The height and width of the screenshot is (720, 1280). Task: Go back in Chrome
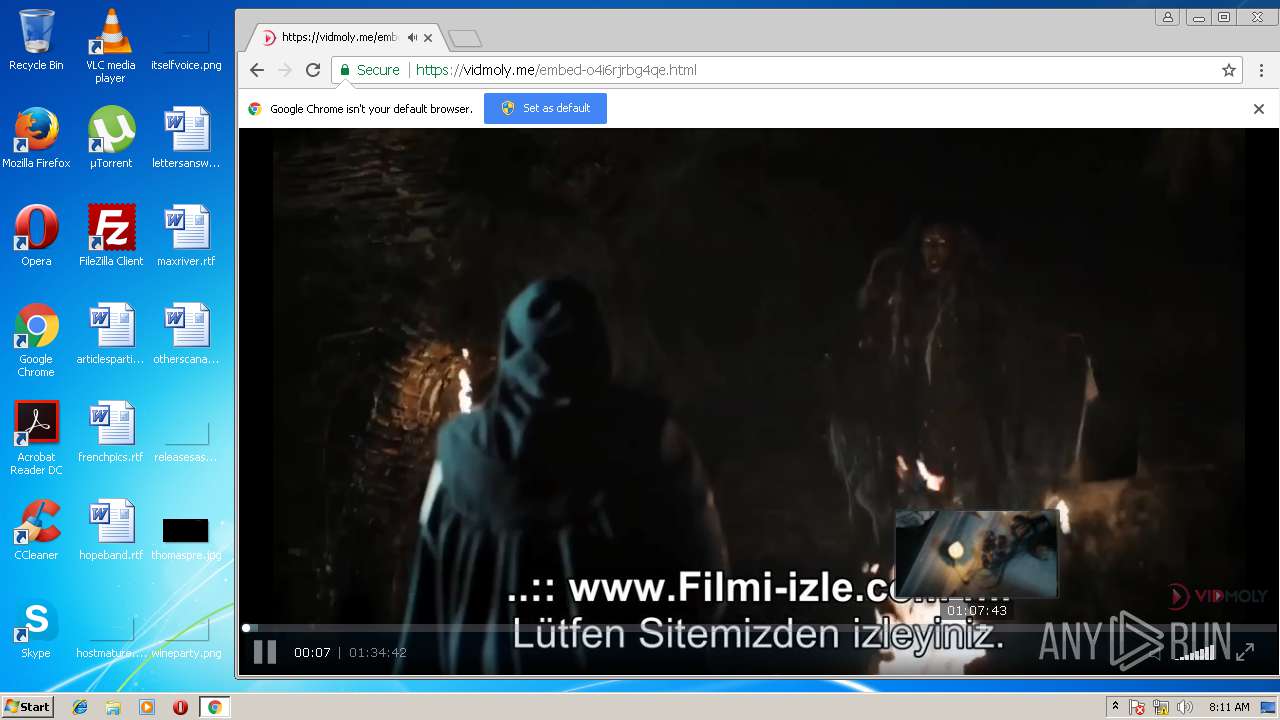point(257,70)
